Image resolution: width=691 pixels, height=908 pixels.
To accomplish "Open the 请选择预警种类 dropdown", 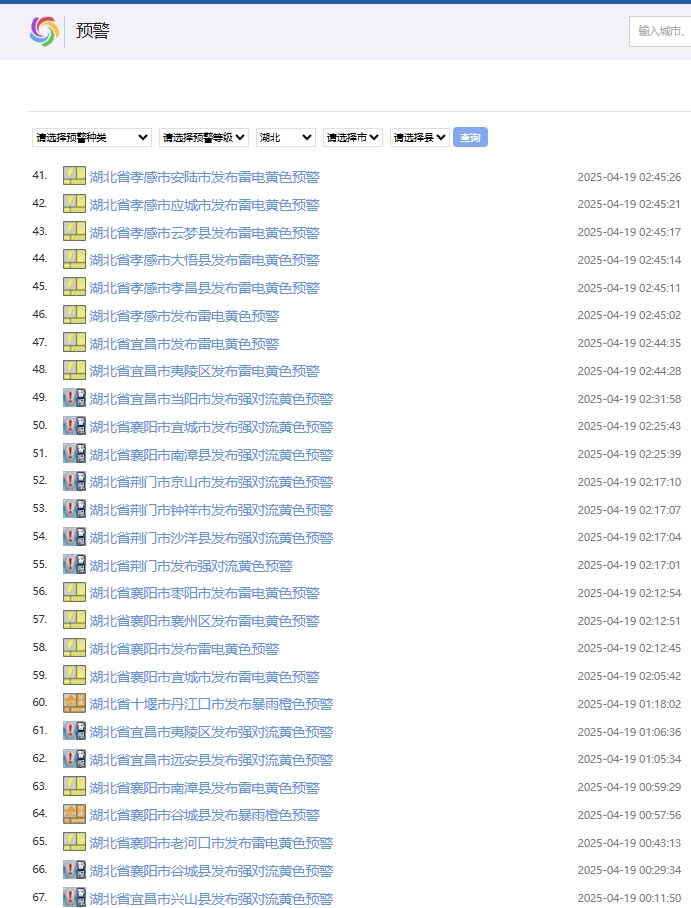I will 92,137.
